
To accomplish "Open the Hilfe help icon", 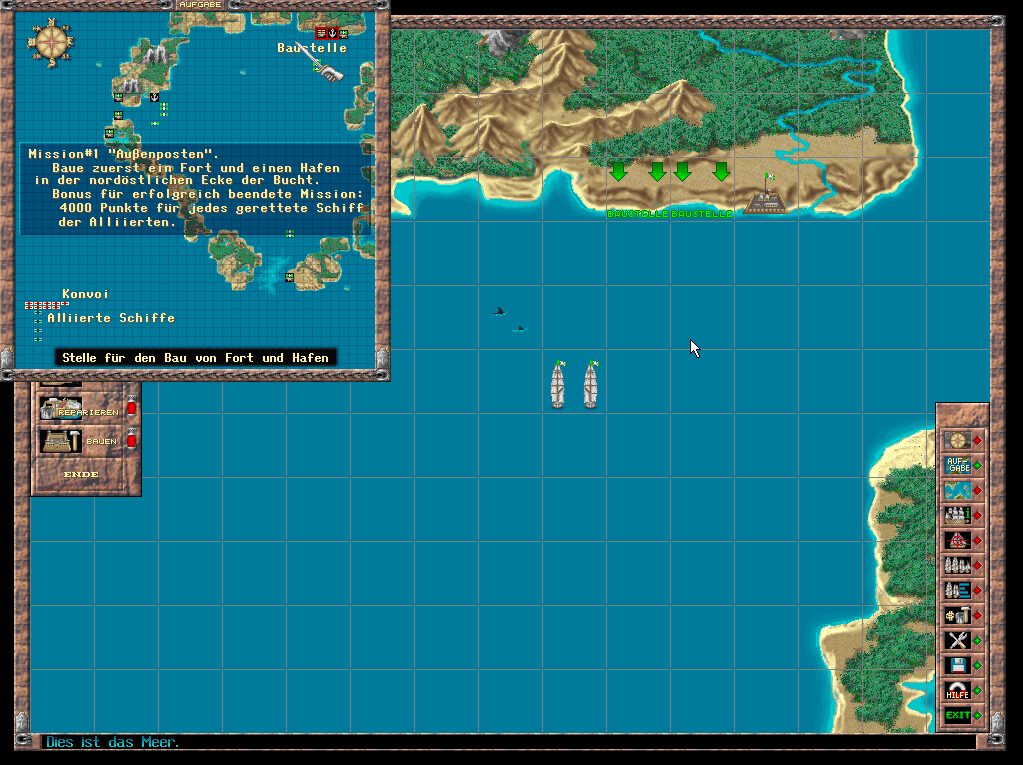I will point(957,690).
